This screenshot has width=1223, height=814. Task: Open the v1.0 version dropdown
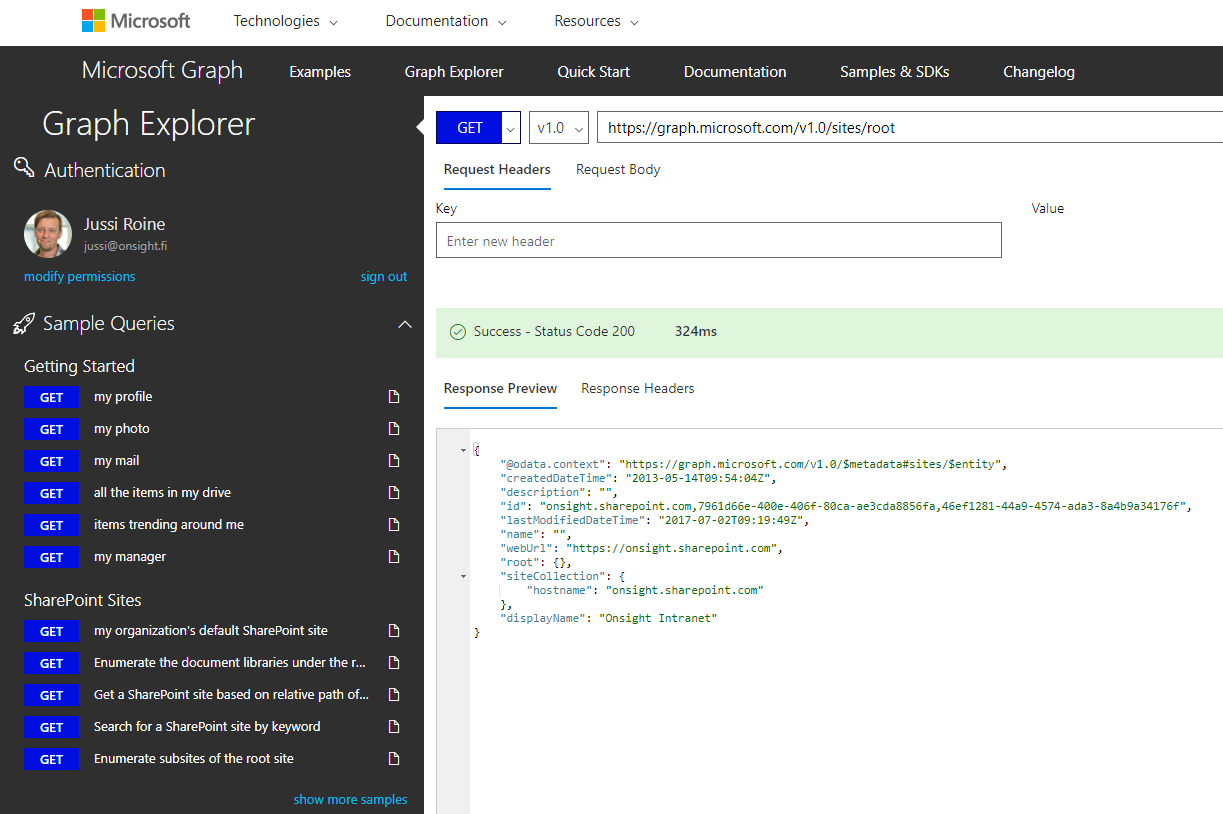pos(559,128)
